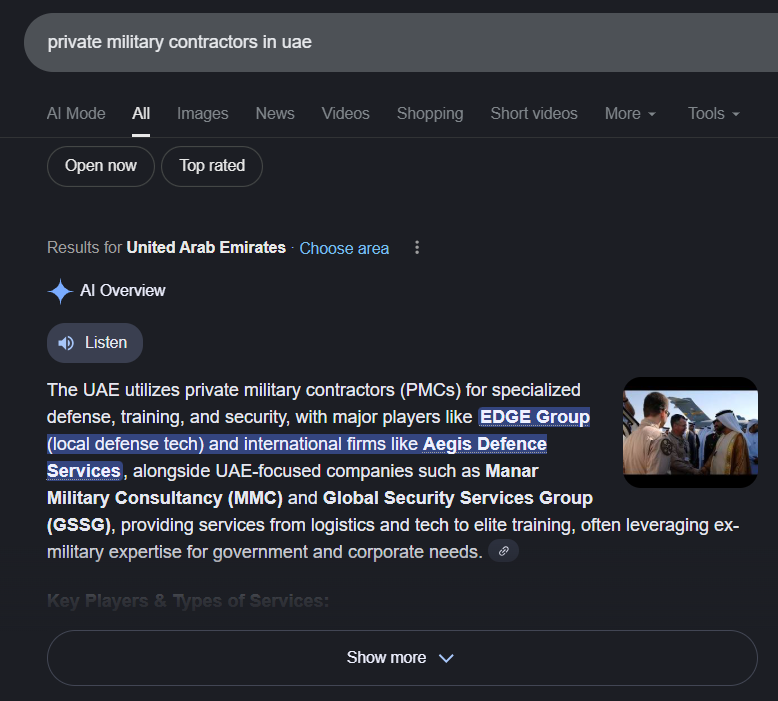Screen dimensions: 778x701
Task: Click the United Arab Emirates location text
Action: (206, 248)
